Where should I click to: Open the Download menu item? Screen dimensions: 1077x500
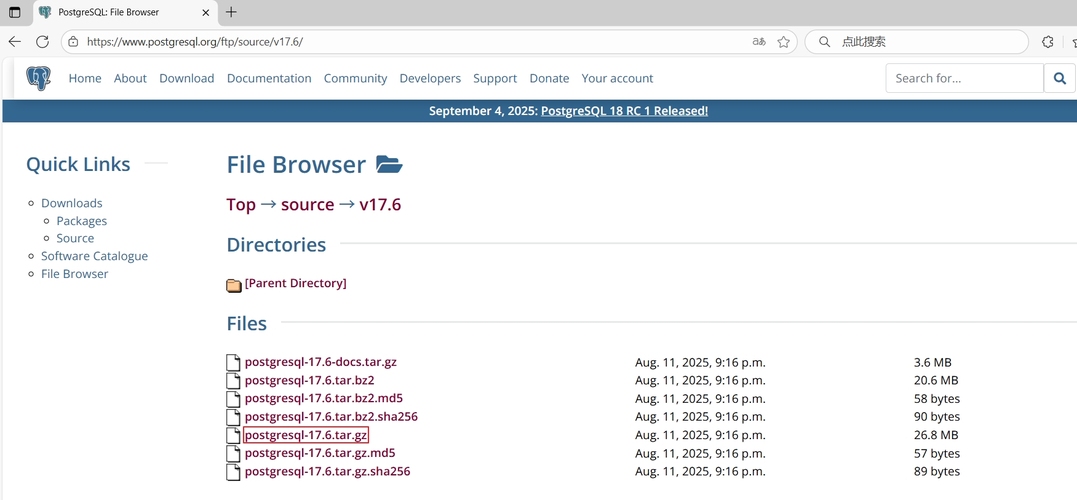coord(187,78)
